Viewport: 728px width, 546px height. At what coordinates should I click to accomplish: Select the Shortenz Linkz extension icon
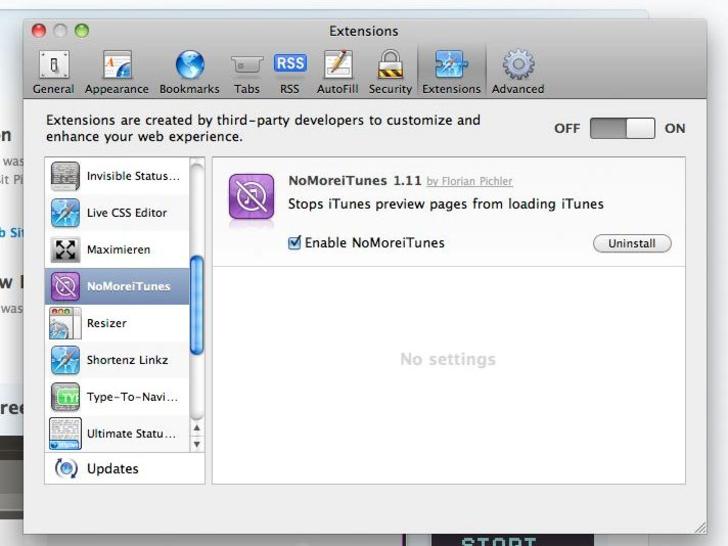pos(65,360)
